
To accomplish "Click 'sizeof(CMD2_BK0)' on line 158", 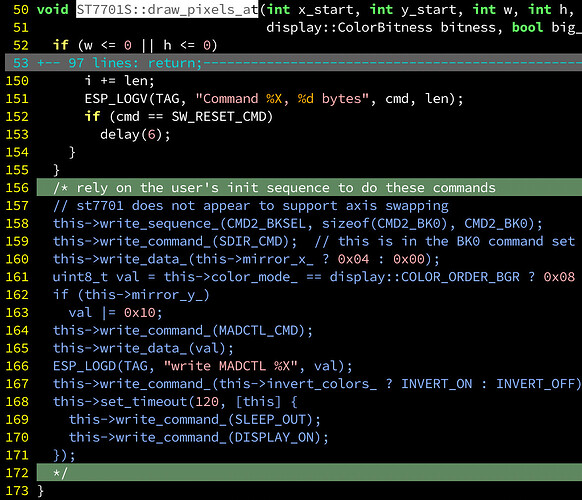I will tap(385, 223).
